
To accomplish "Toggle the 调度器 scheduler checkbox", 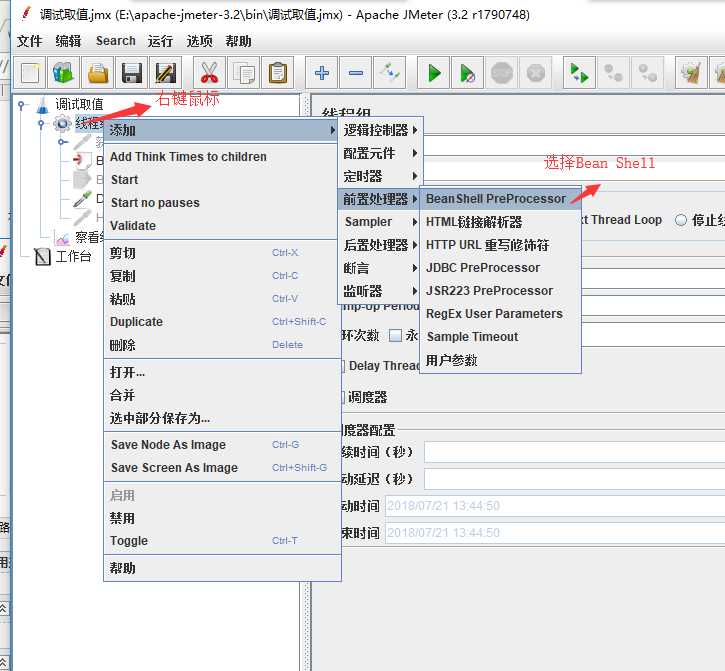I will coord(343,397).
